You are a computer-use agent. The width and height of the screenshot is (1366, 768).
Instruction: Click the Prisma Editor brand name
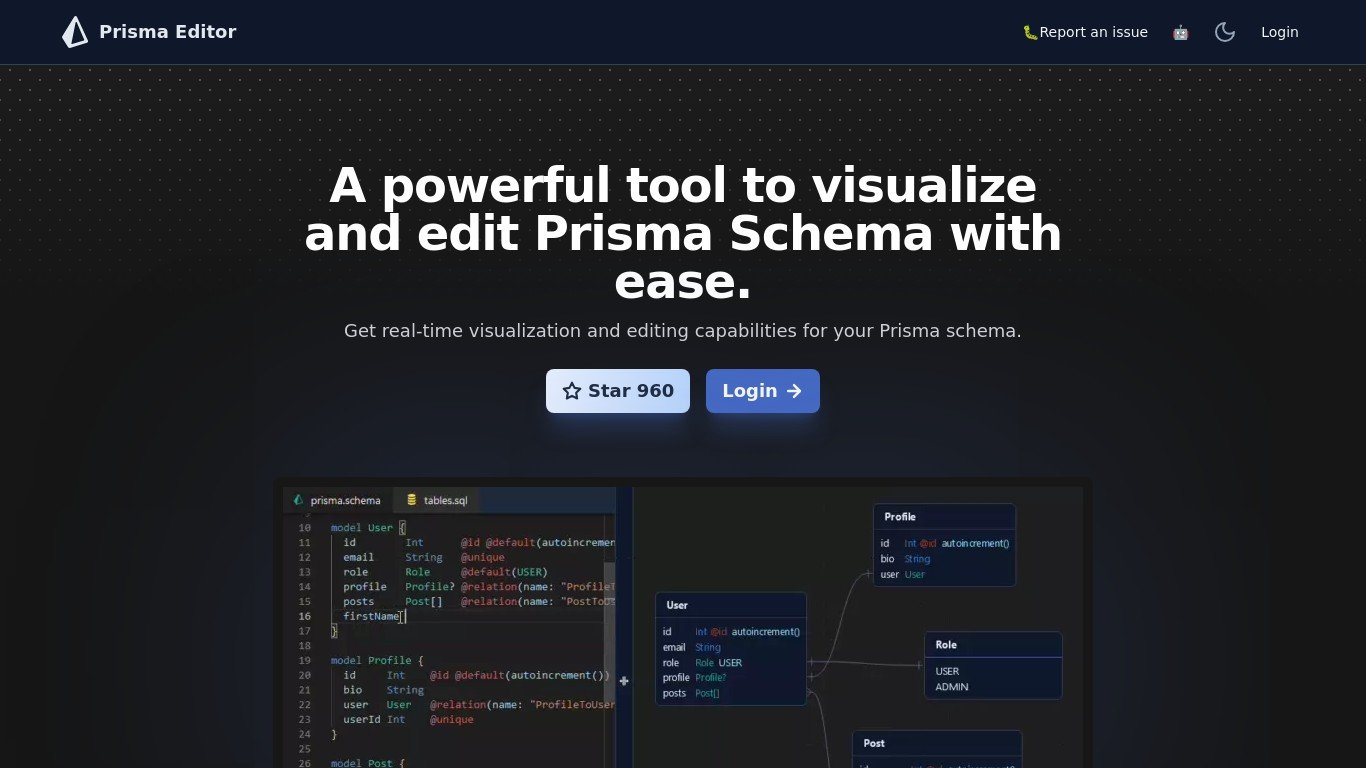tap(167, 32)
